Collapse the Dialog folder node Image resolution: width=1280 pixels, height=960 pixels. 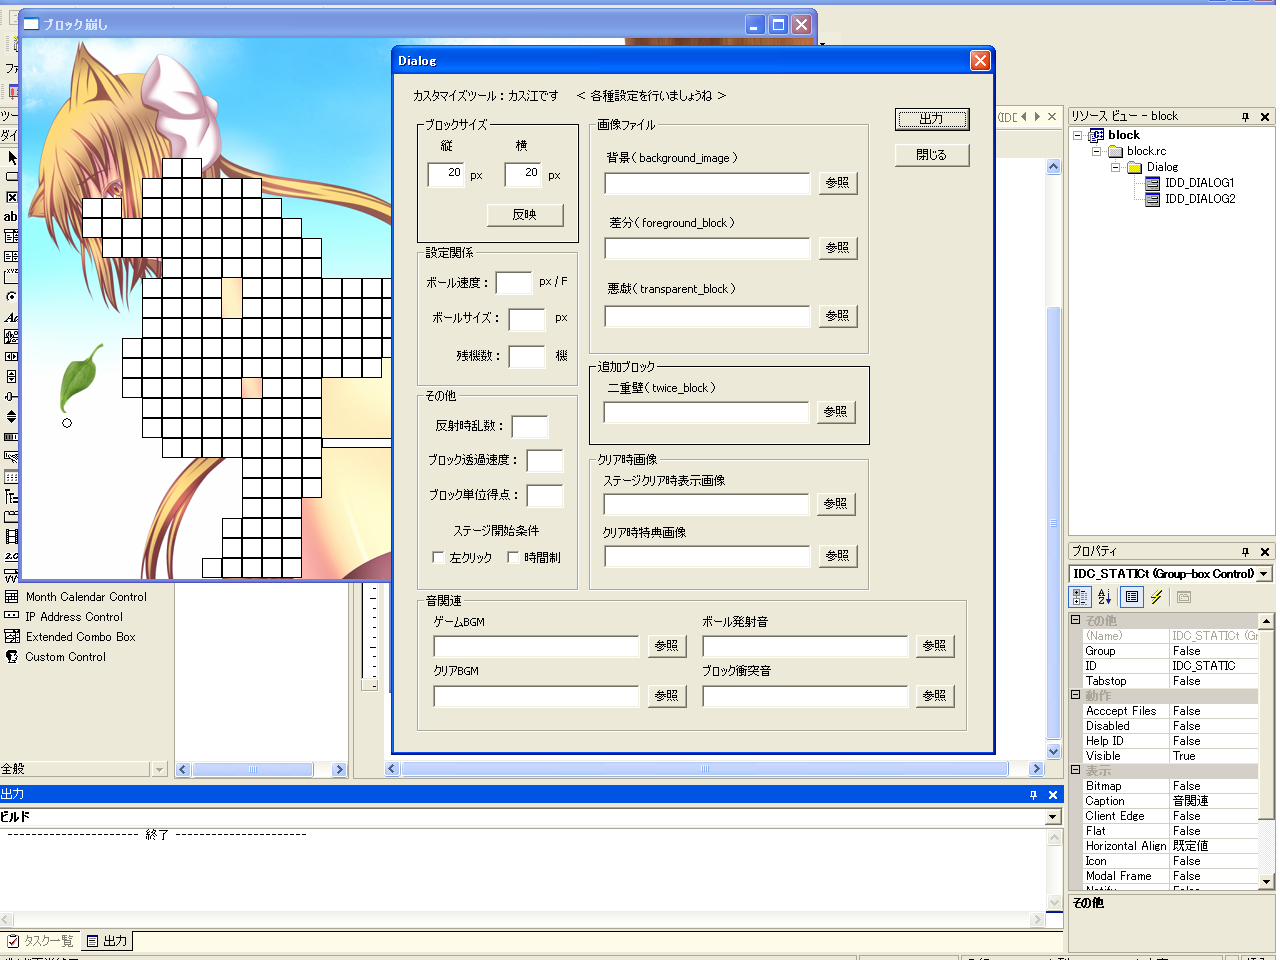[x=1116, y=167]
